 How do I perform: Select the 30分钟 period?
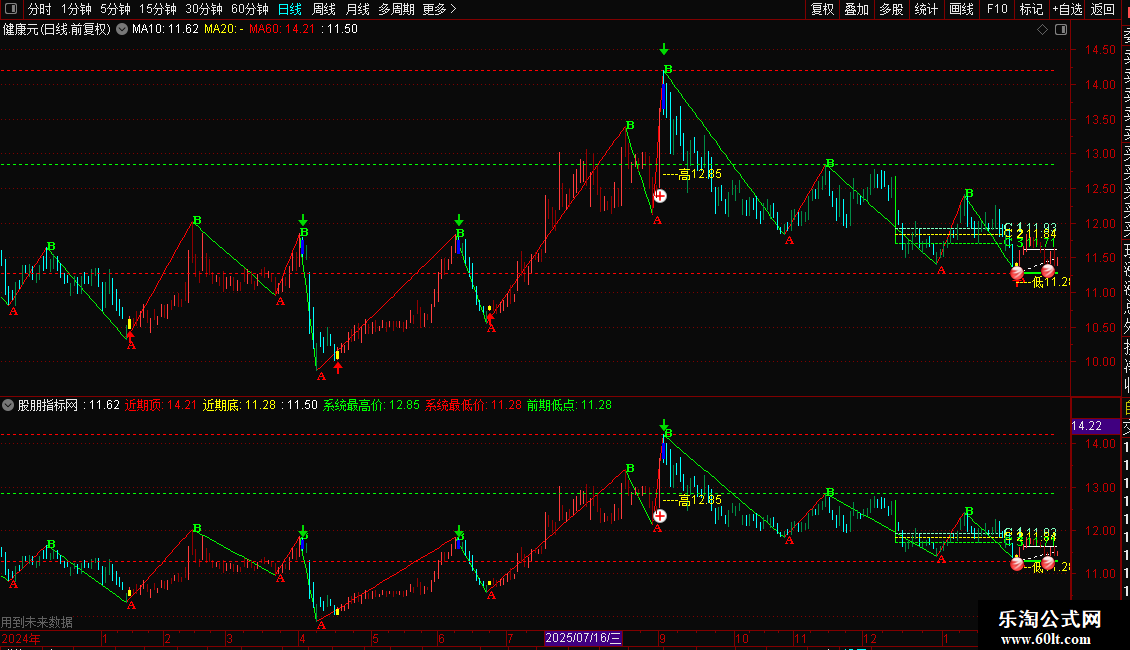tap(204, 9)
